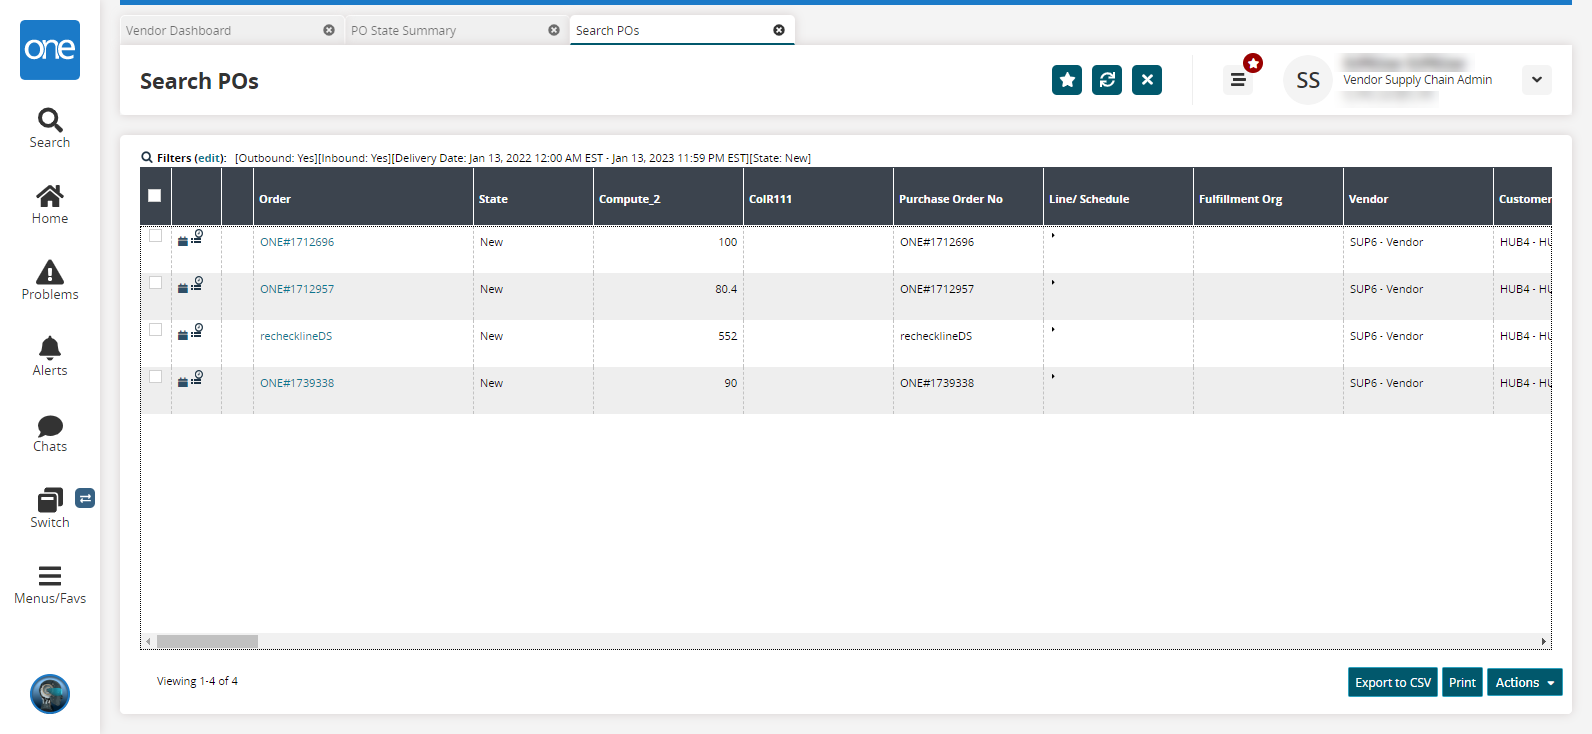The height and width of the screenshot is (734, 1592).
Task: Open the Actions dropdown menu
Action: coord(1524,682)
